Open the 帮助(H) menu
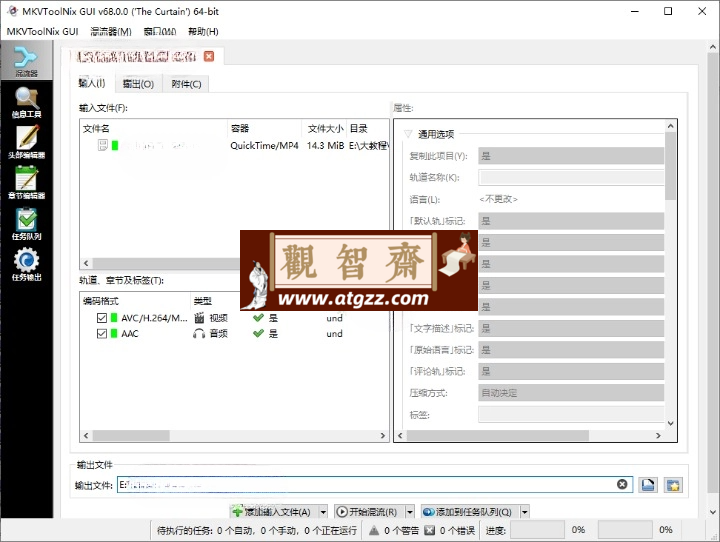The height and width of the screenshot is (542, 720). (x=203, y=31)
